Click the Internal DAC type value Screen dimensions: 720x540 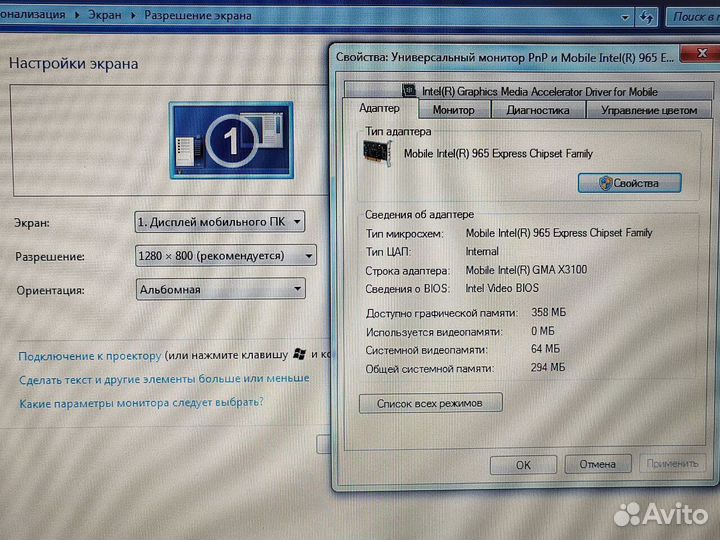click(482, 251)
